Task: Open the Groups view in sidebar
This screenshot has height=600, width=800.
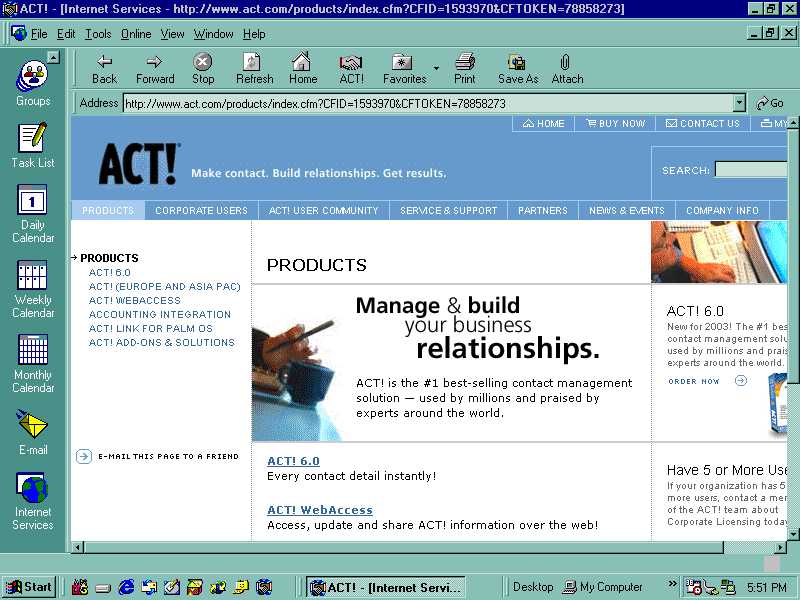Action: tap(33, 83)
